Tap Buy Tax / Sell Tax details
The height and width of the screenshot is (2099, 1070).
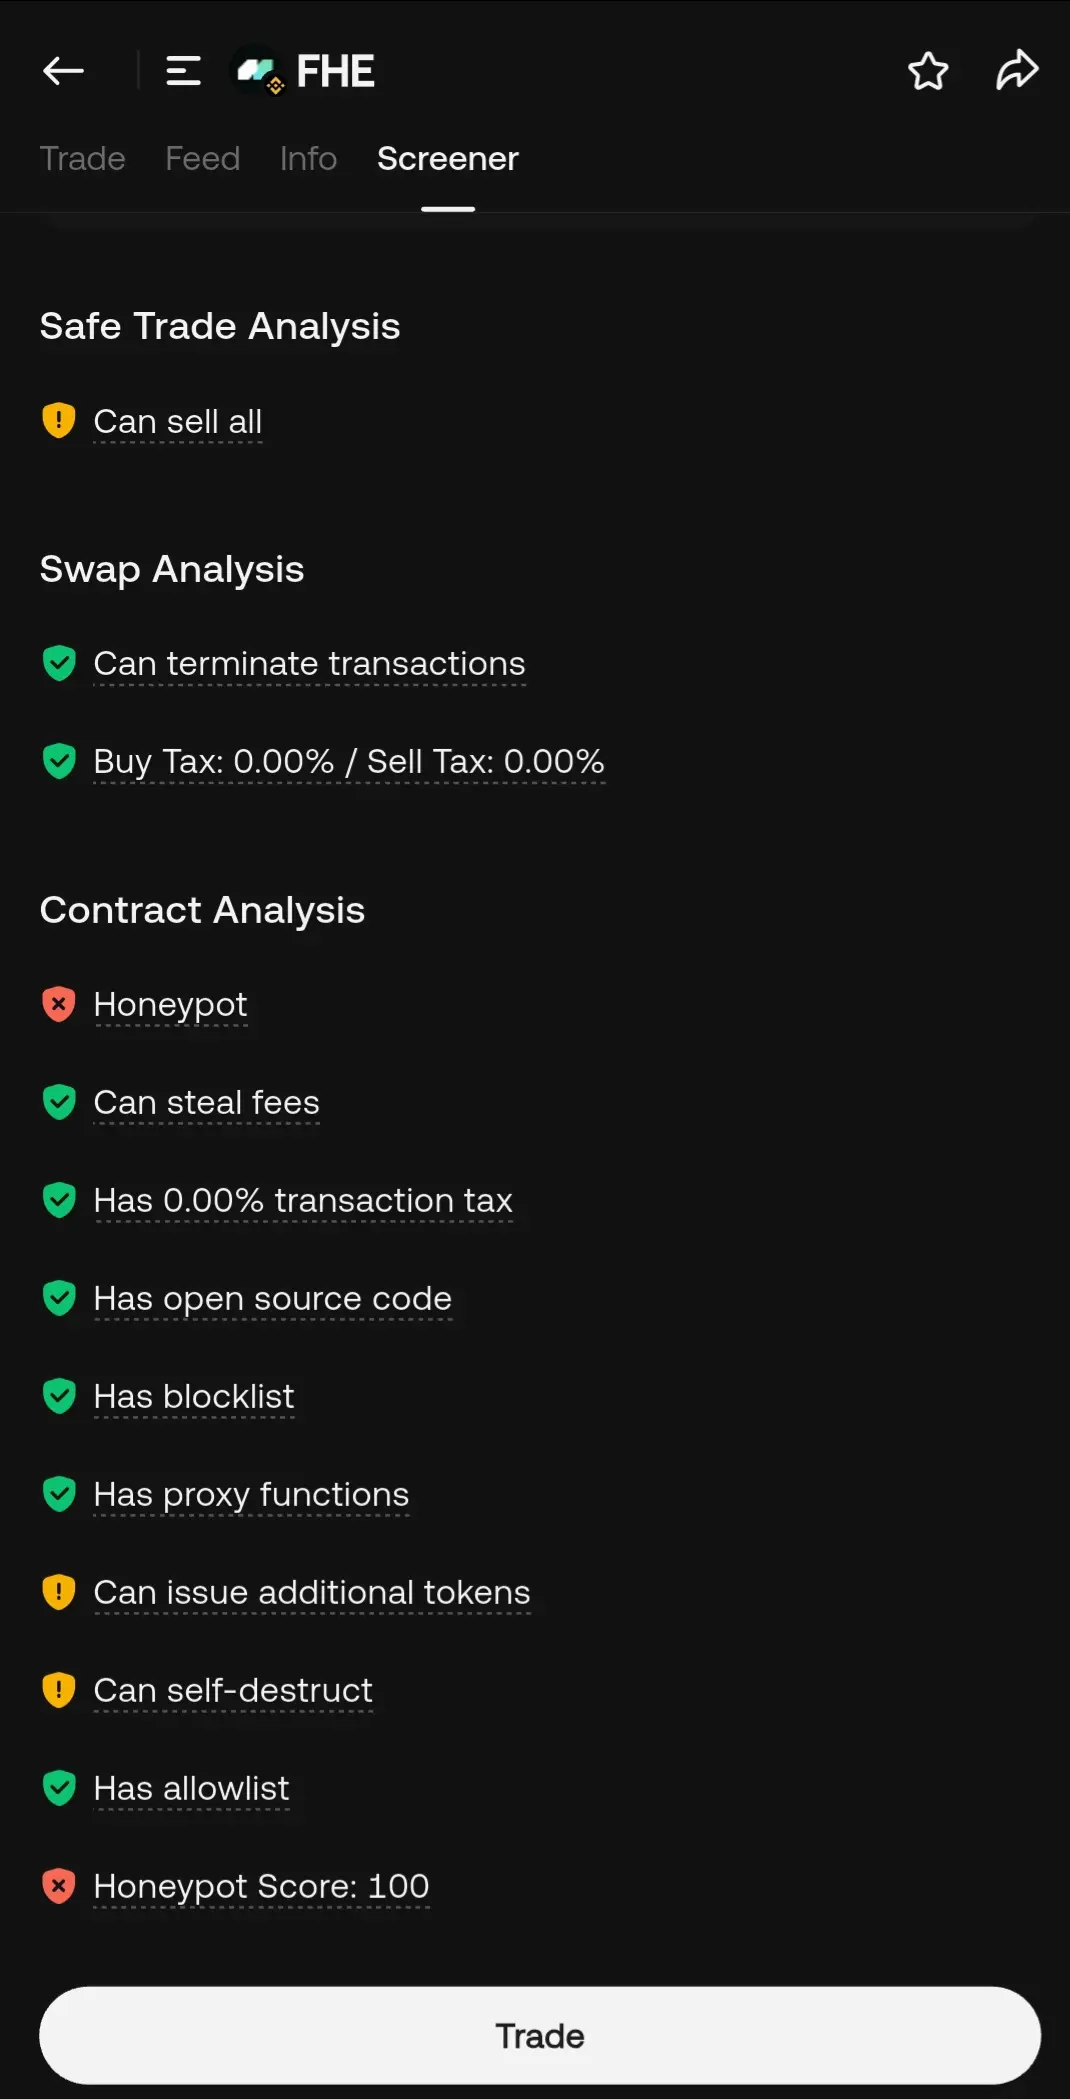[x=348, y=762]
